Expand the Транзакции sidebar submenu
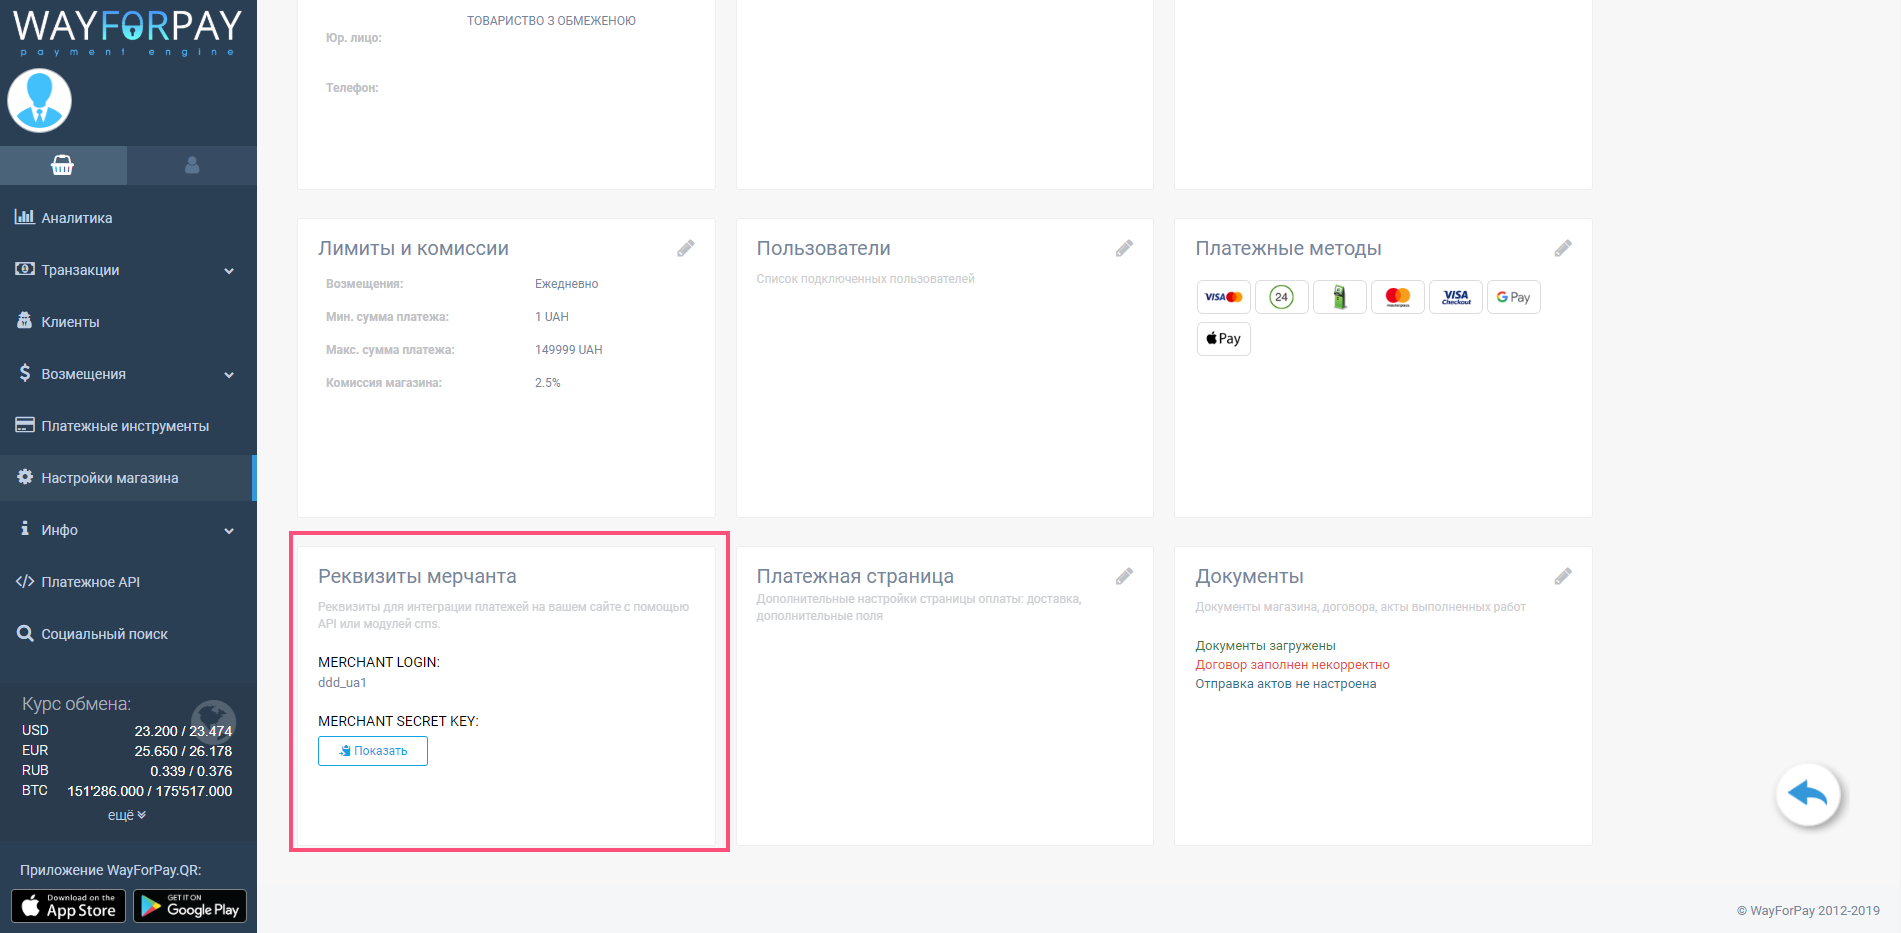Viewport: 1901px width, 933px height. click(x=229, y=271)
